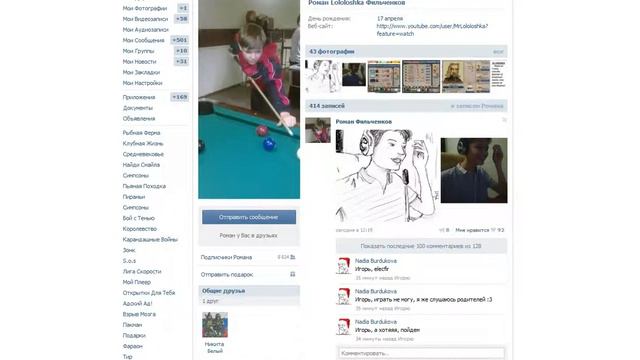Click Отправить подарок link
This screenshot has width=640, height=360.
coord(227,274)
